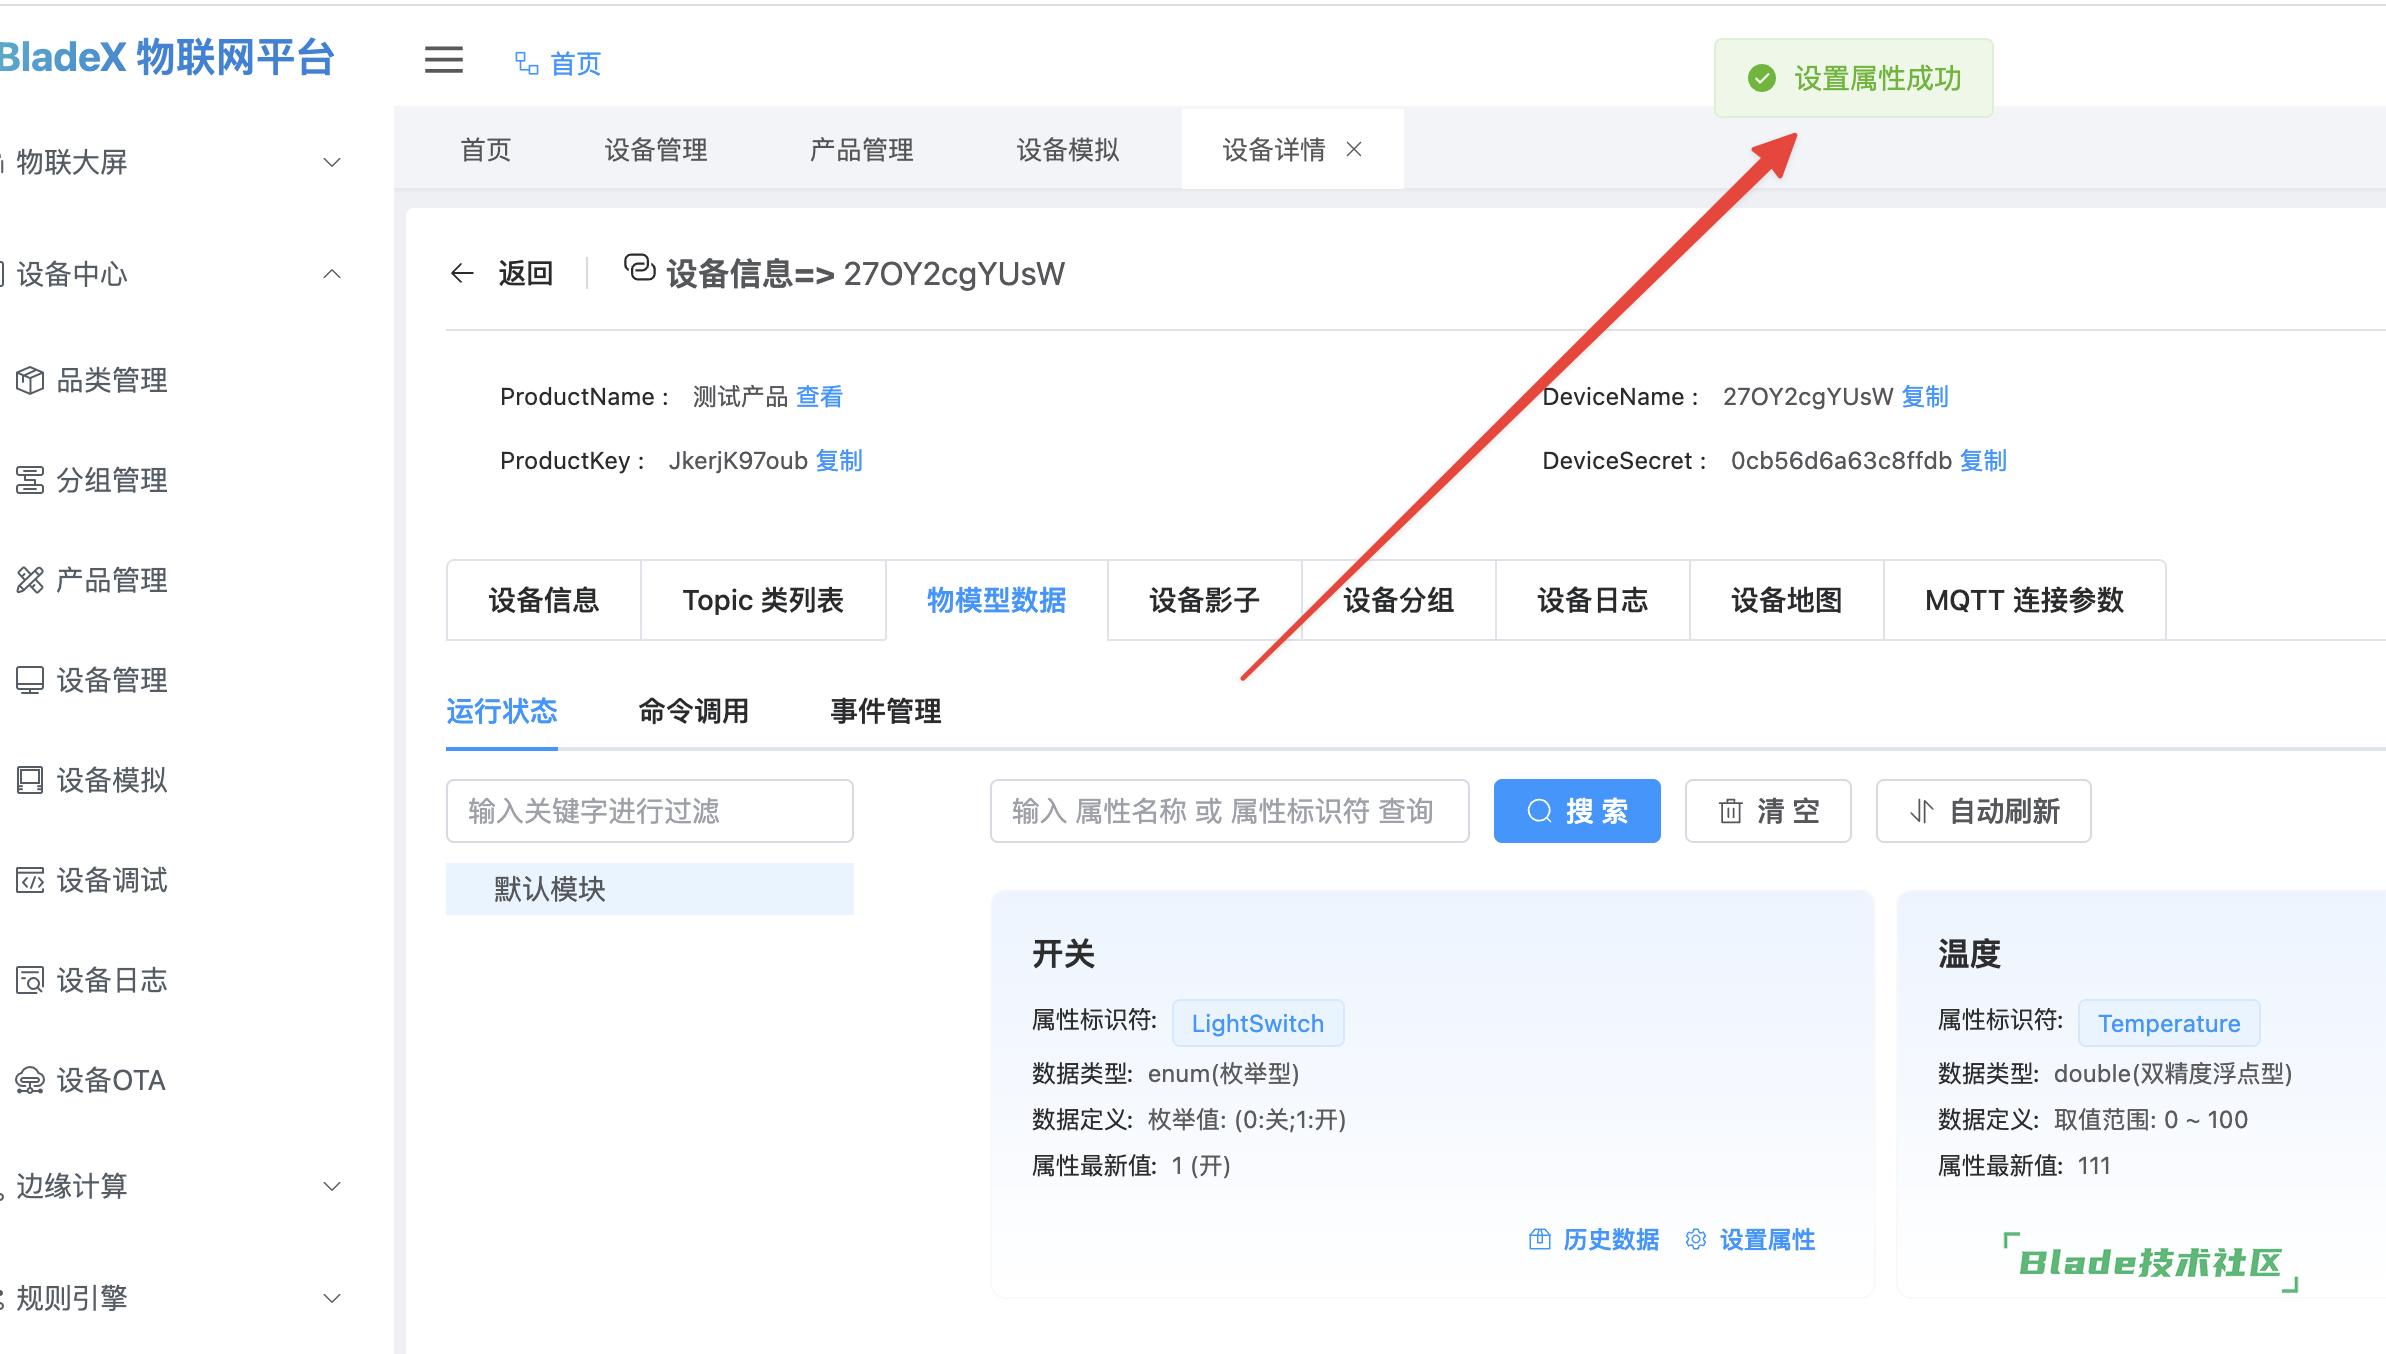The image size is (2386, 1354).
Task: Click the 设置属性 gear icon
Action: [x=1696, y=1239]
